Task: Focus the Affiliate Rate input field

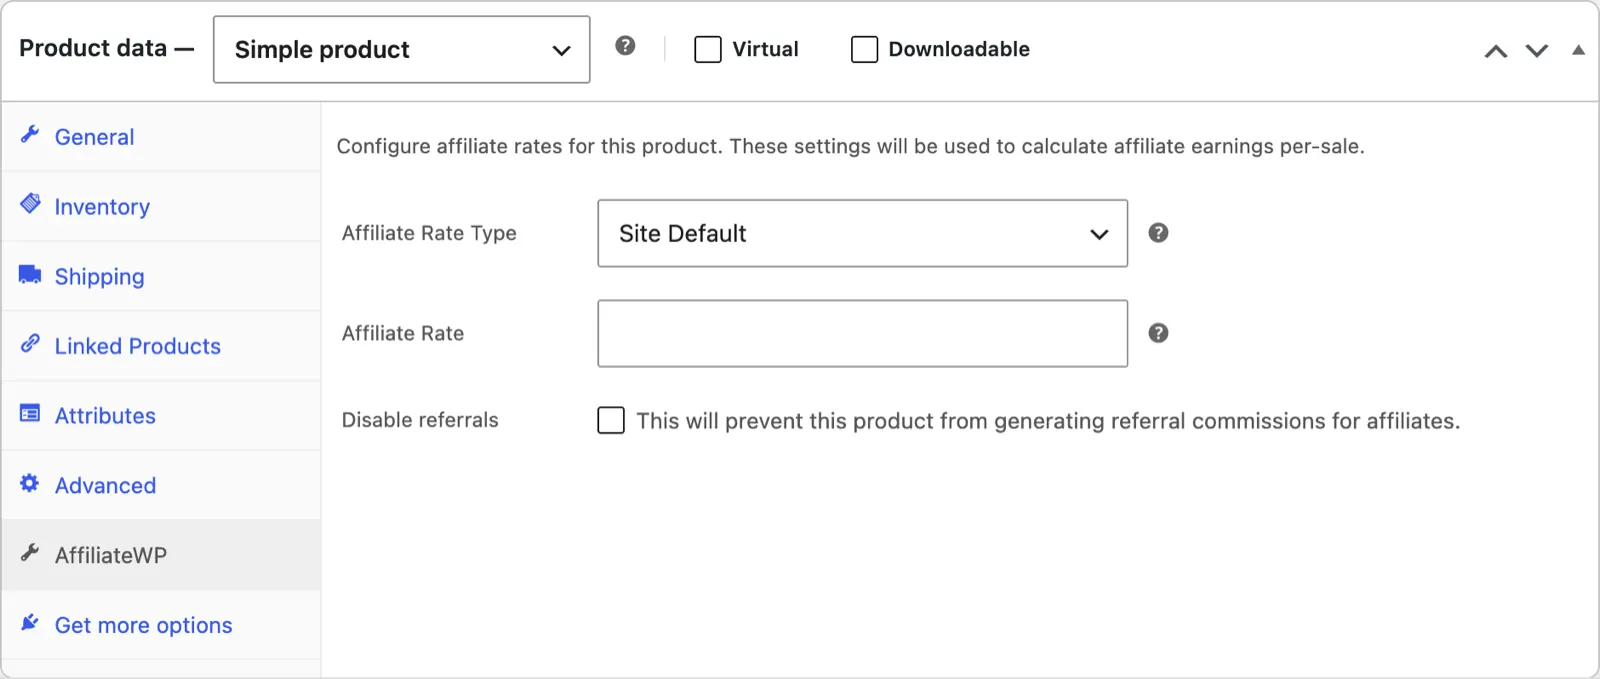Action: tap(863, 333)
